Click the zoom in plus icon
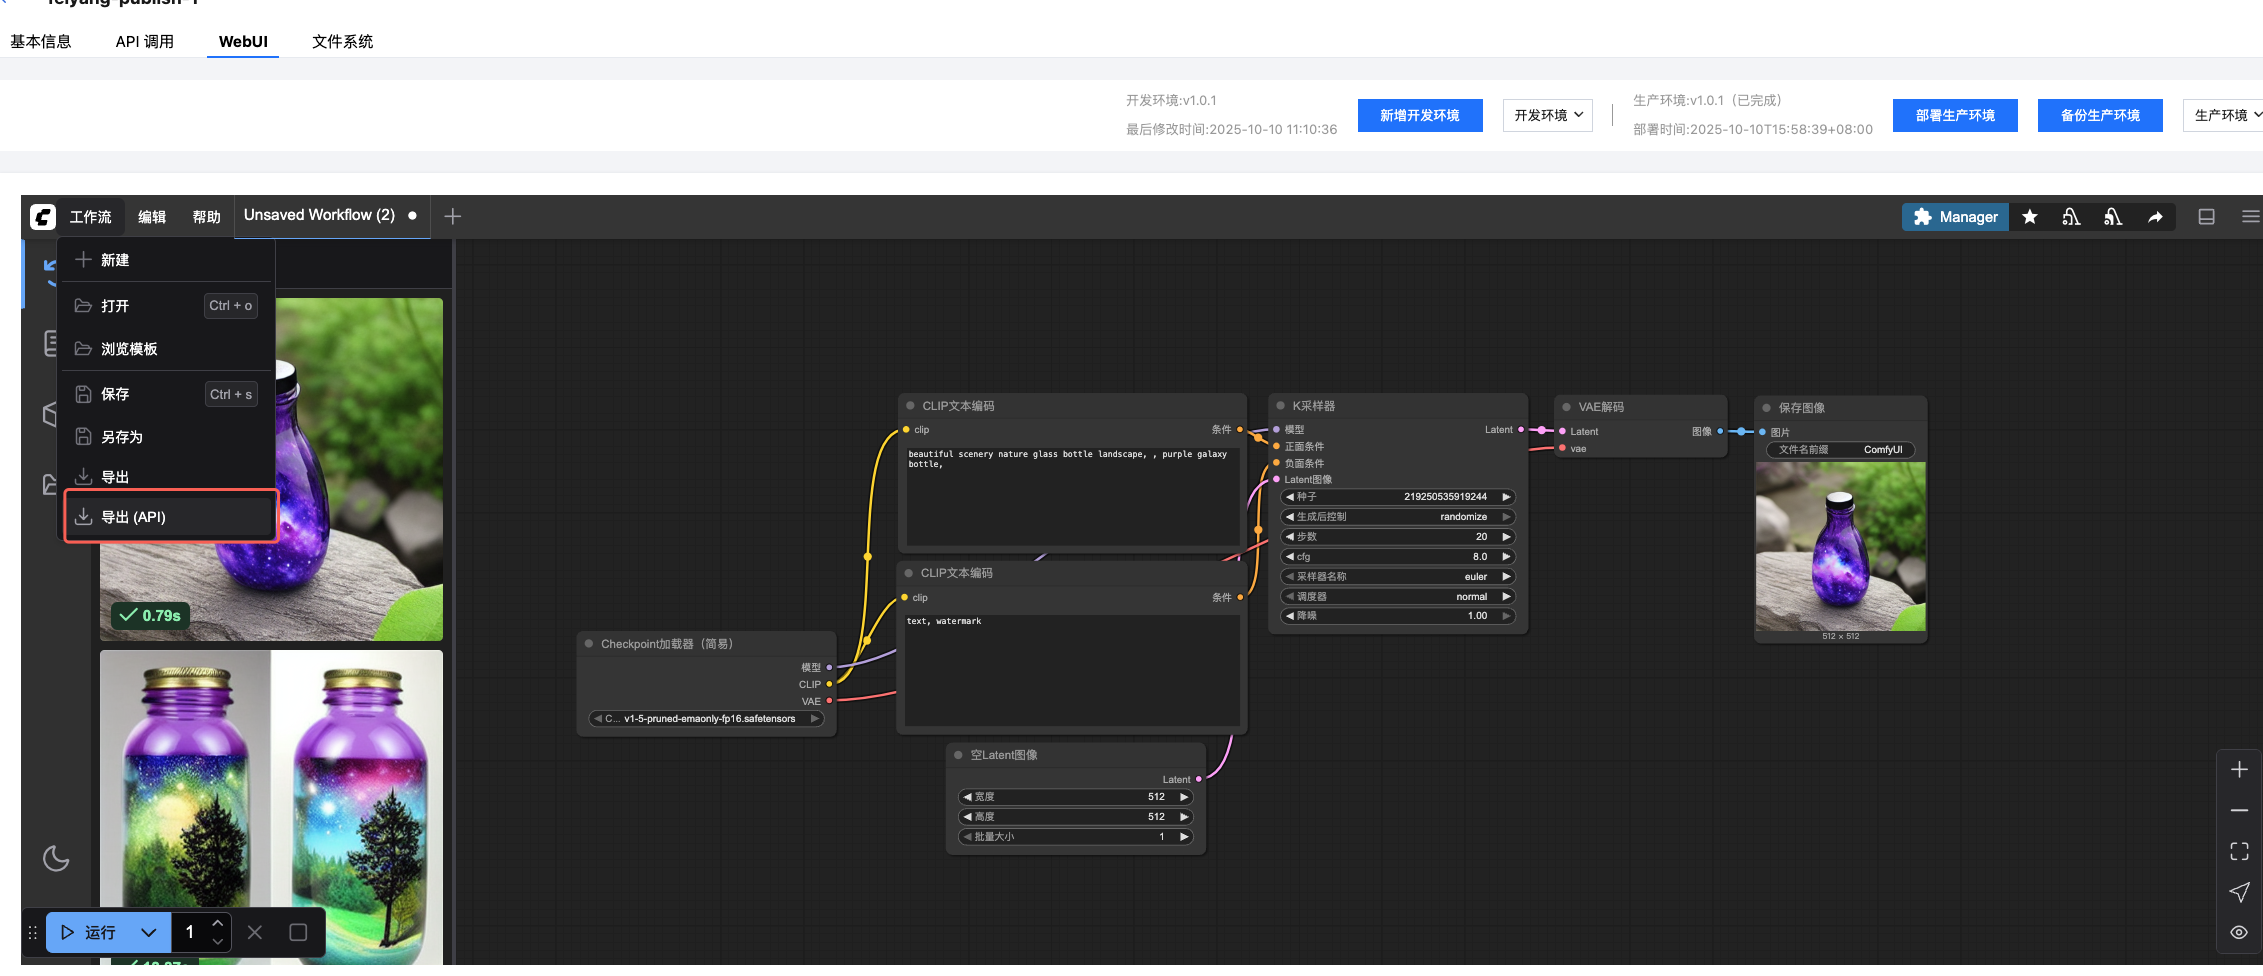Screen dimensions: 2263x976 pos(2239,770)
